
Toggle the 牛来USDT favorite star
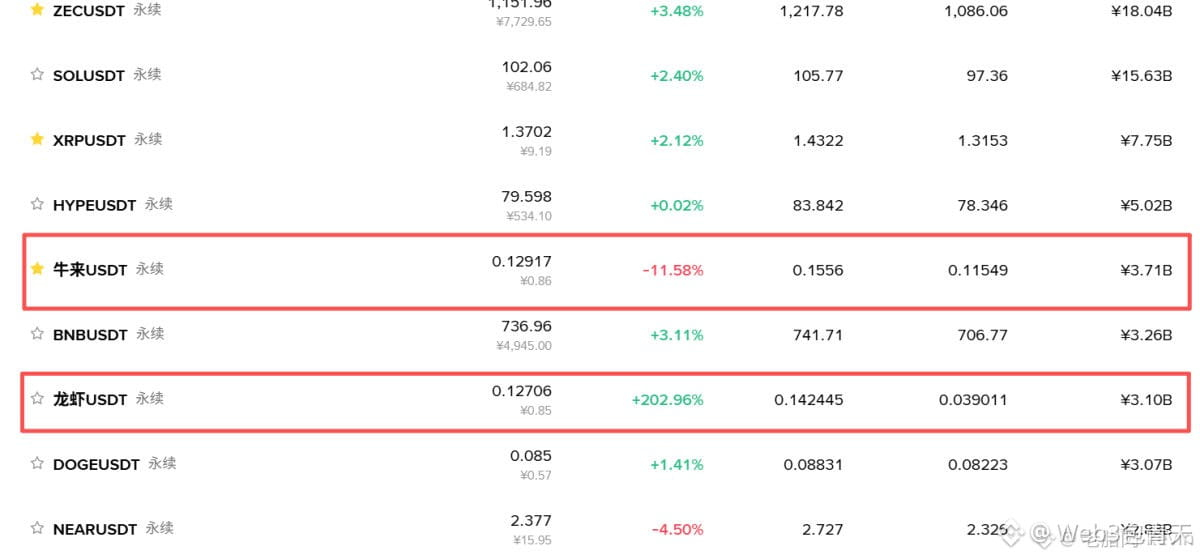click(x=37, y=269)
